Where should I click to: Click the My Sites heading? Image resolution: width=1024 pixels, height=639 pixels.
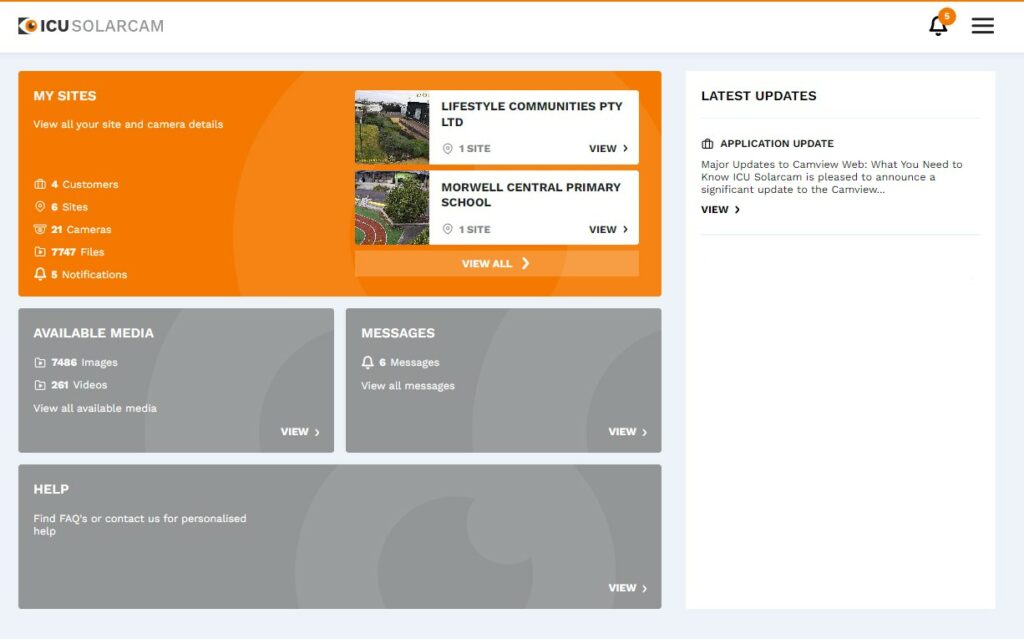(x=65, y=96)
